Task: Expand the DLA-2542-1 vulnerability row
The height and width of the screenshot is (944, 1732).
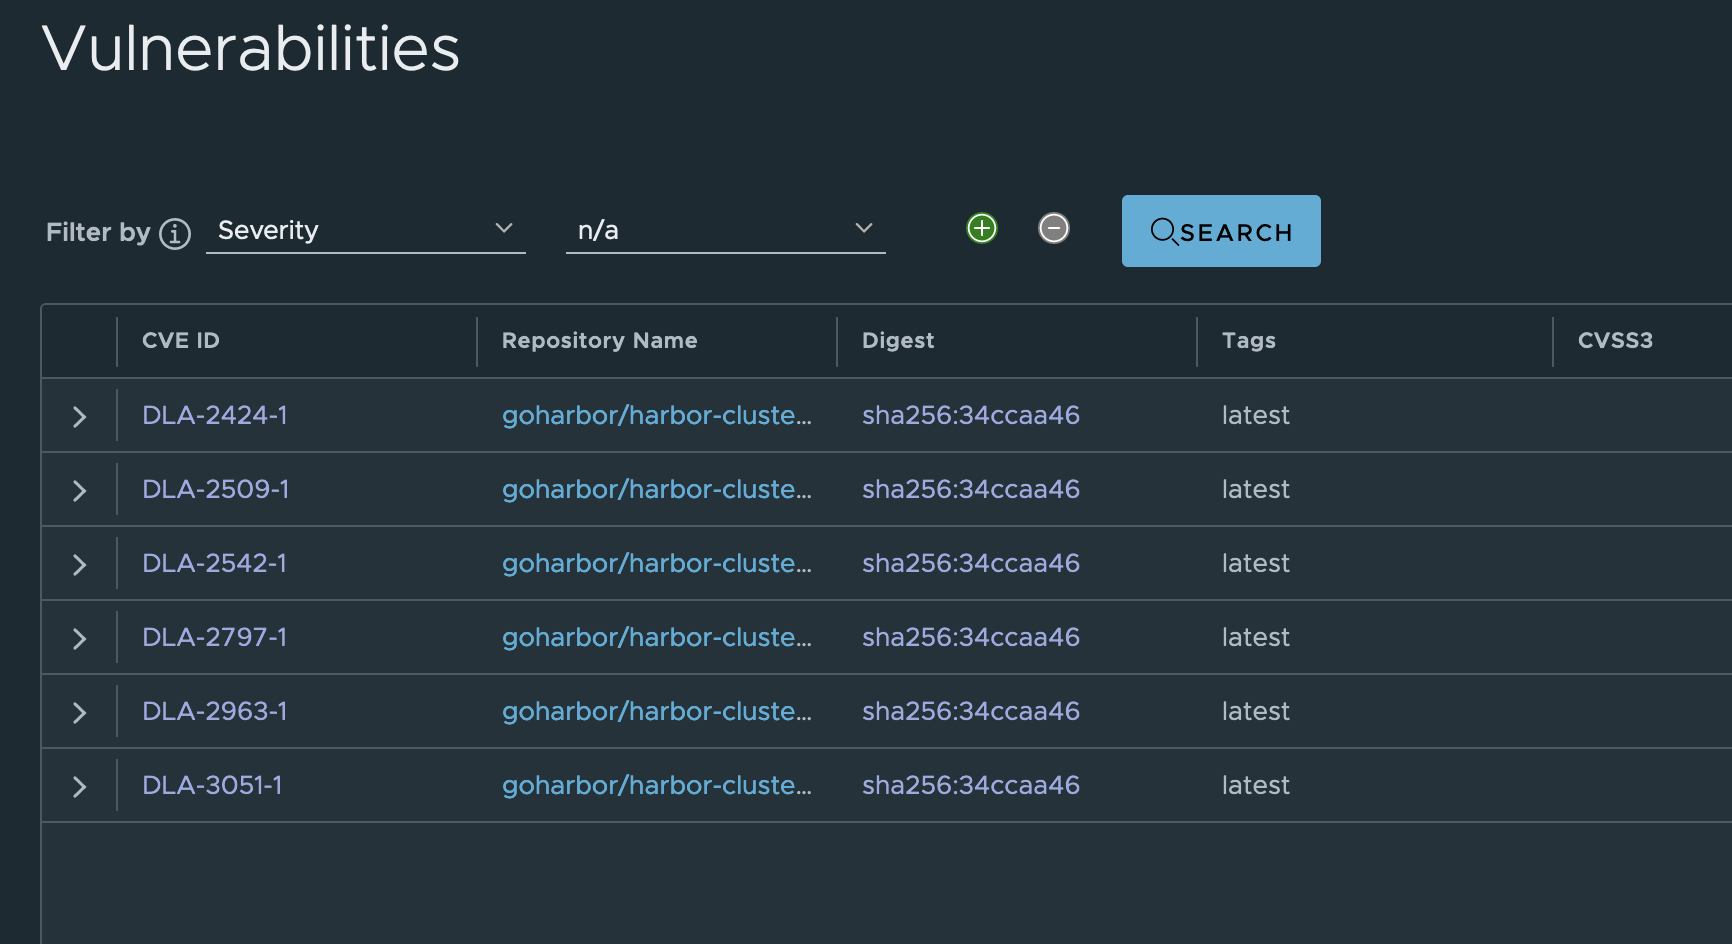Action: click(79, 563)
